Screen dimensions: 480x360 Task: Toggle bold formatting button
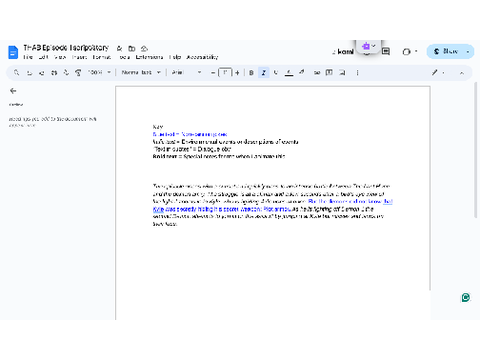[251, 72]
